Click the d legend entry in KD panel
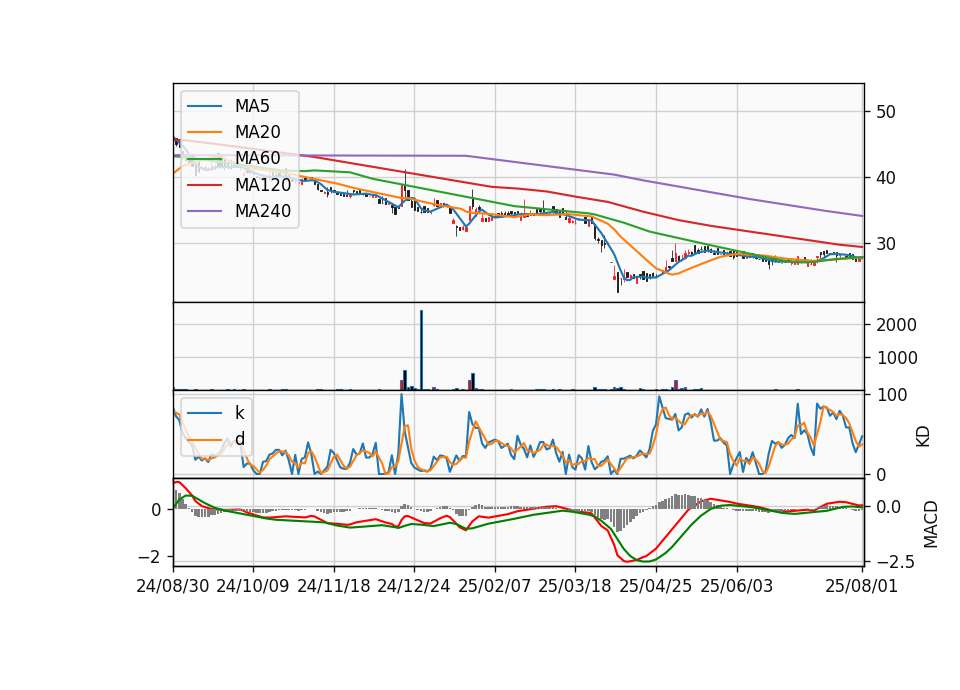Image resolution: width=960 pixels, height=690 pixels. [x=239, y=438]
